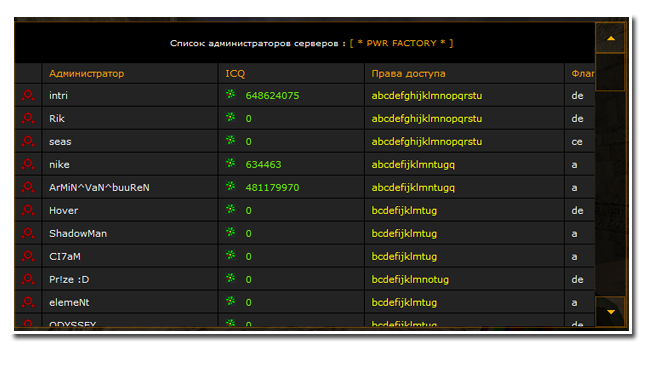The width and height of the screenshot is (650, 372).
Task: Click the red admin icon beside Pr!ze :D
Action: (28, 279)
